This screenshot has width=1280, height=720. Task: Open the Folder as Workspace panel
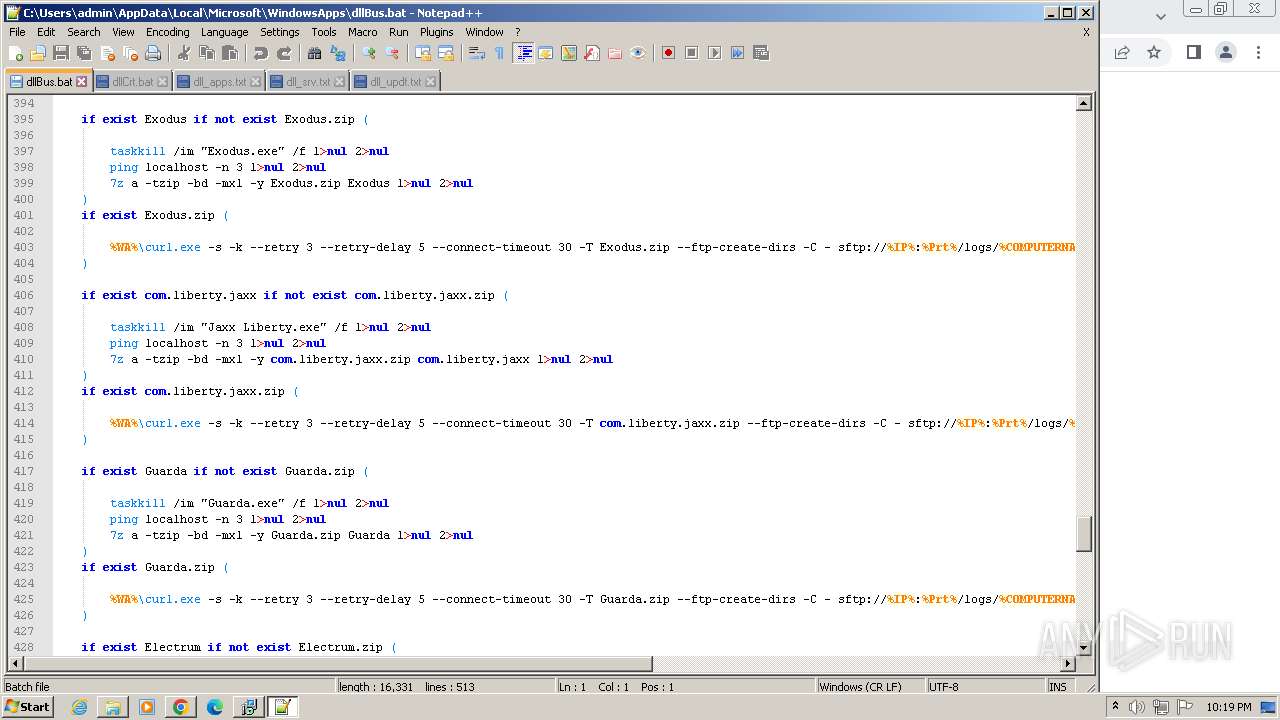tap(615, 53)
